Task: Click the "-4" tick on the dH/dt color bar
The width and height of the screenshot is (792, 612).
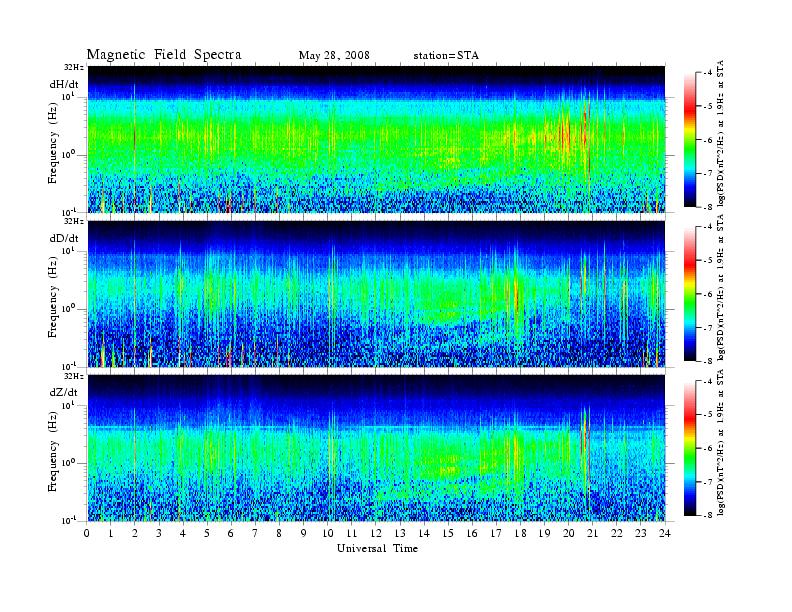Action: (x=708, y=73)
